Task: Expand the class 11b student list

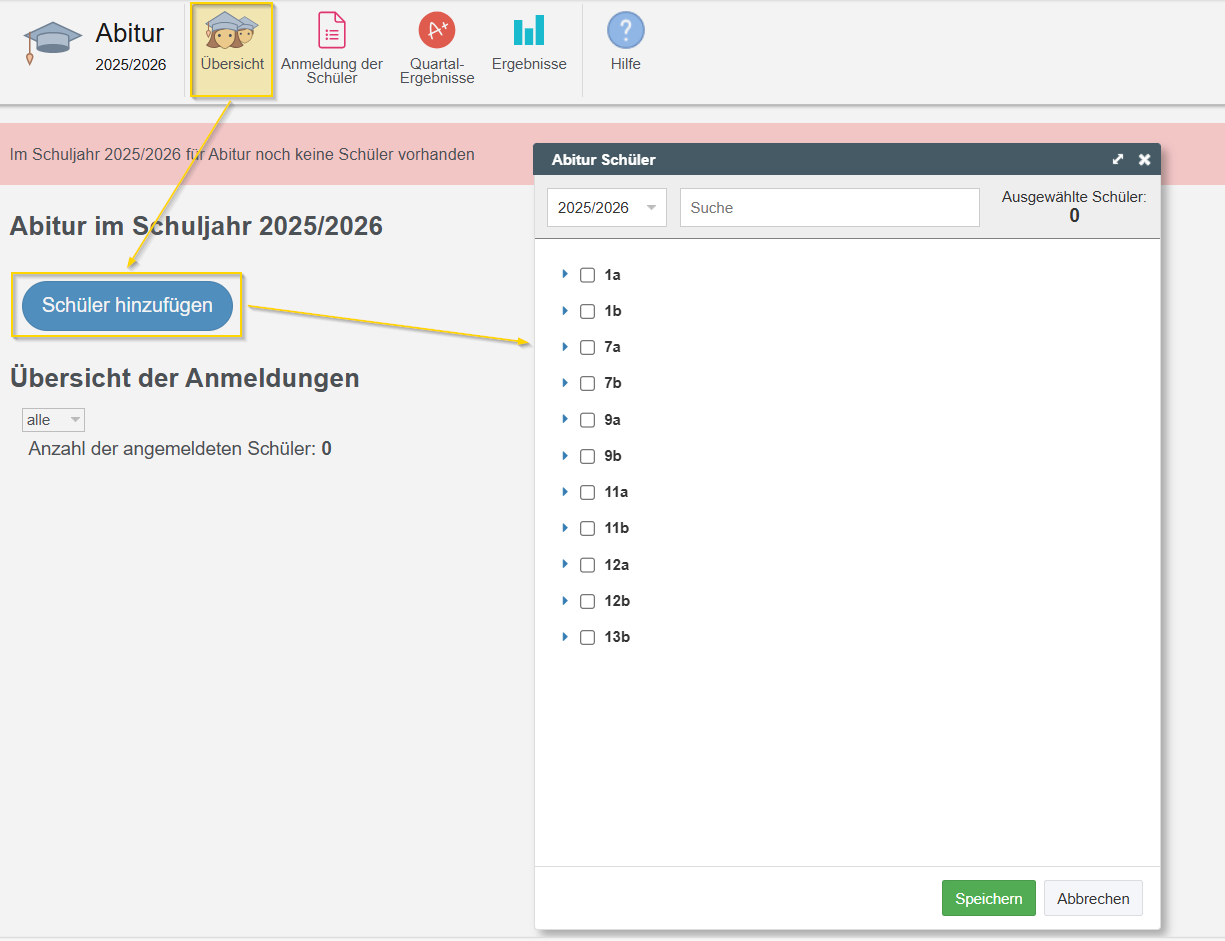Action: (x=565, y=528)
